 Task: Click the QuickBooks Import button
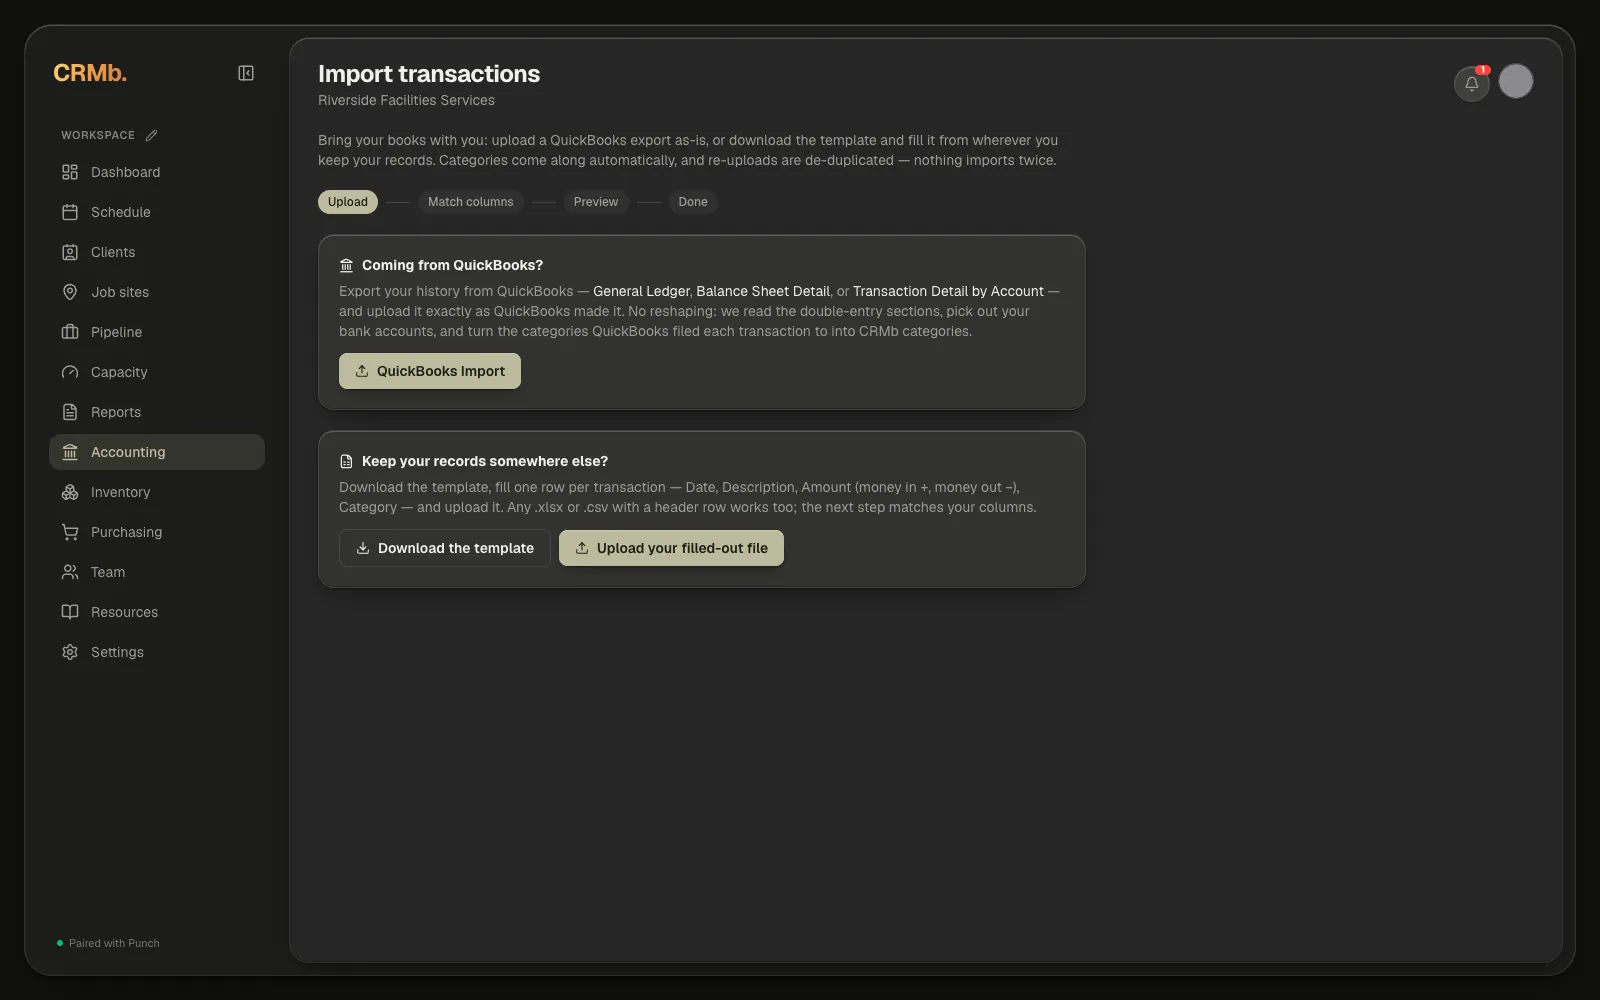[430, 371]
